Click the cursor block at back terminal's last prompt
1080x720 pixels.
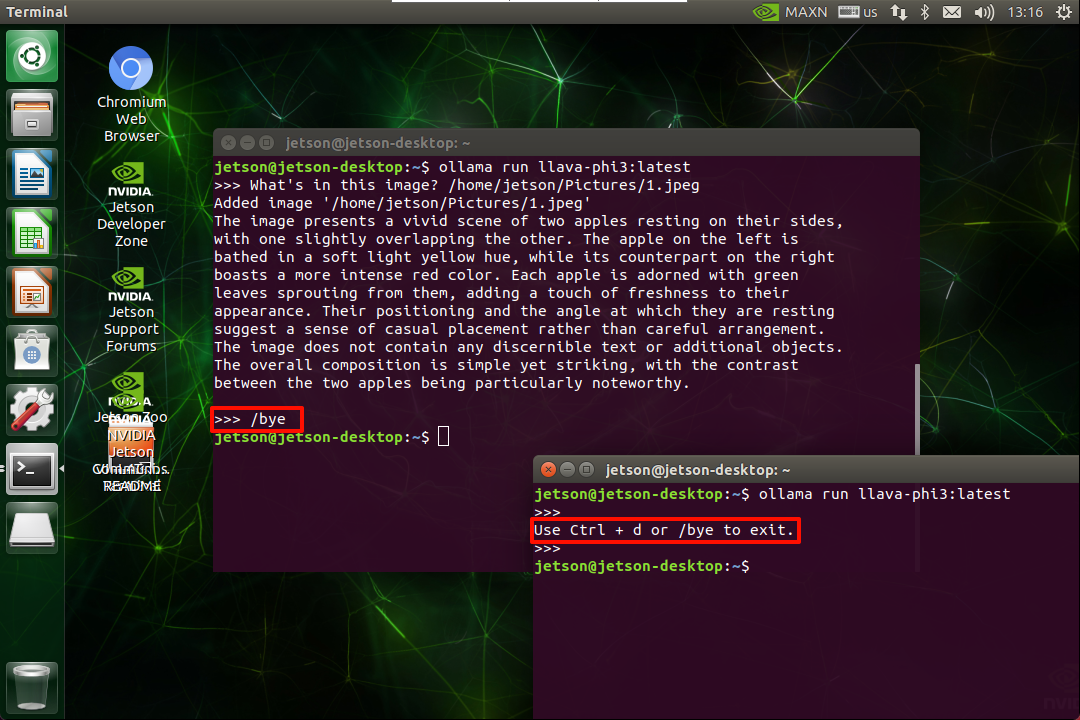tap(444, 436)
